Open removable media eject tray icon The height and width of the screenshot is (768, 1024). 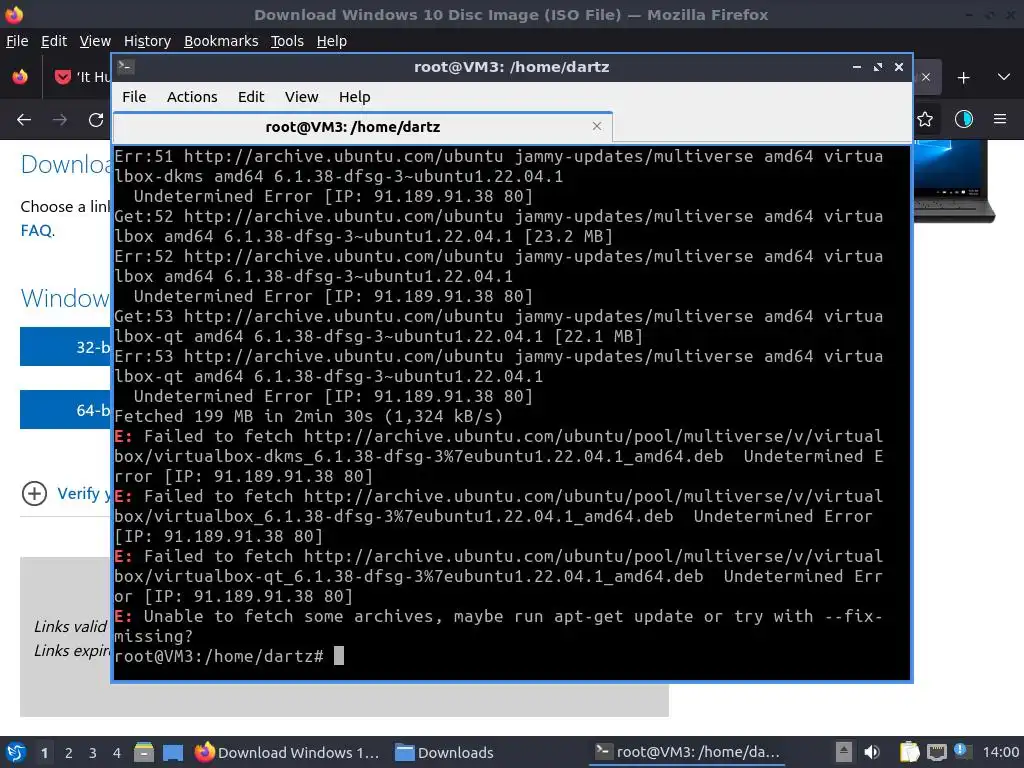point(843,752)
